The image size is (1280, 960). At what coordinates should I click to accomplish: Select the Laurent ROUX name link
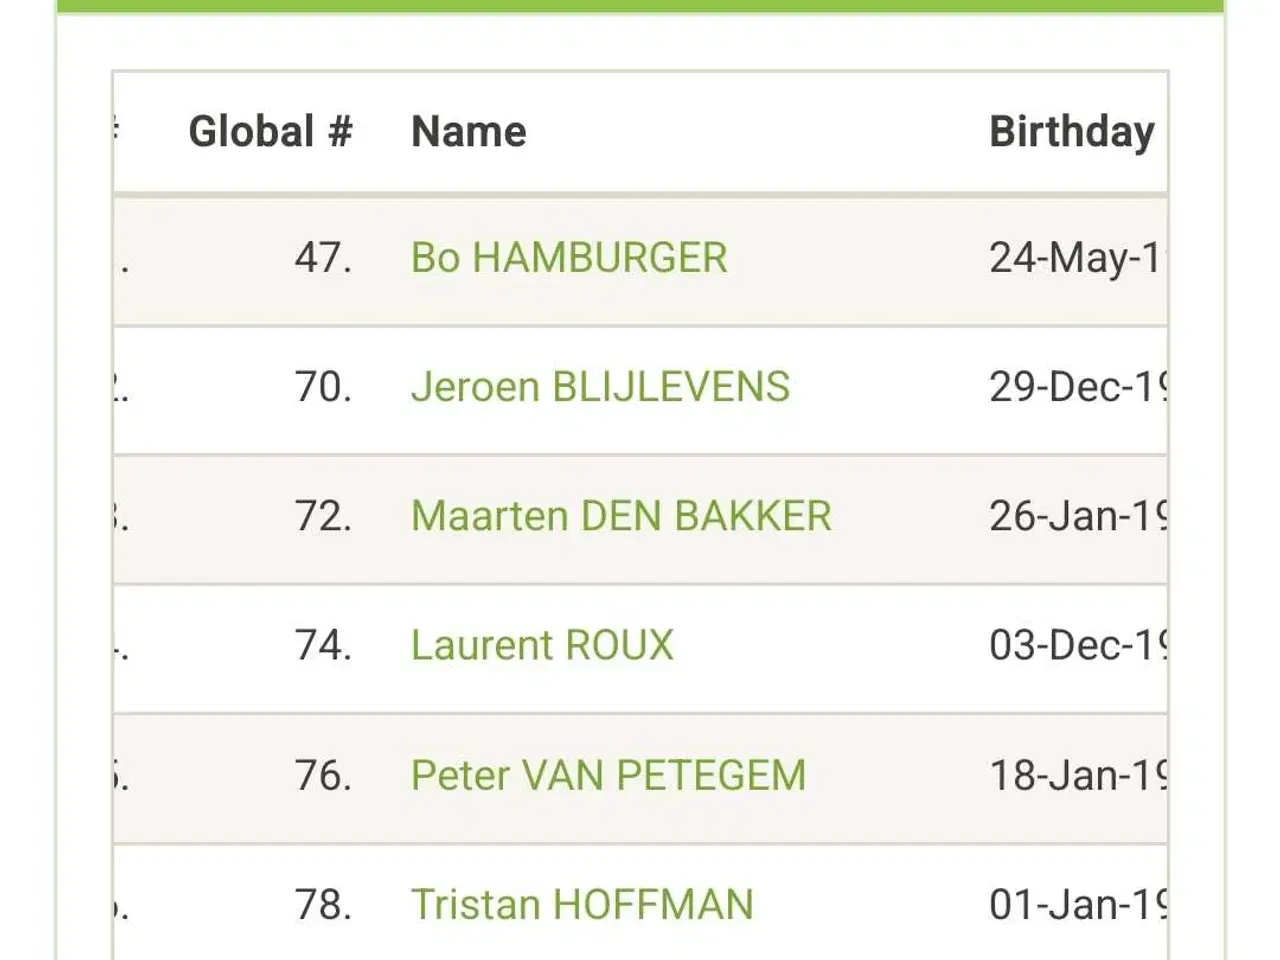[x=542, y=645]
